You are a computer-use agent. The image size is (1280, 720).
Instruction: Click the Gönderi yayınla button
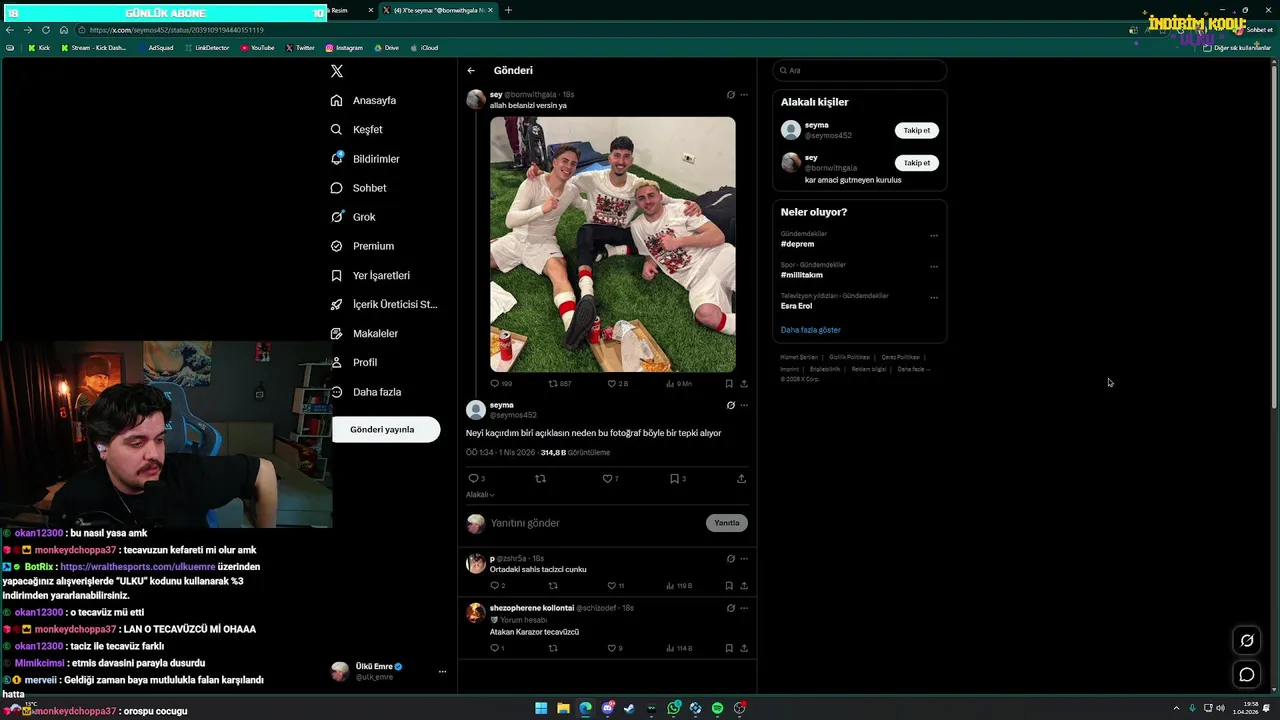tap(386, 429)
